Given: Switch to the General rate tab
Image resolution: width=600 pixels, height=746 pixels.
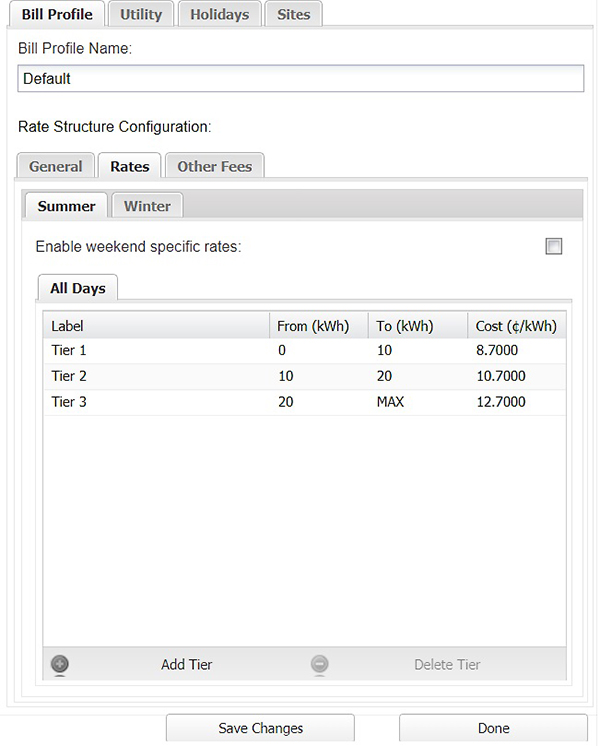Looking at the screenshot, I should (x=56, y=166).
